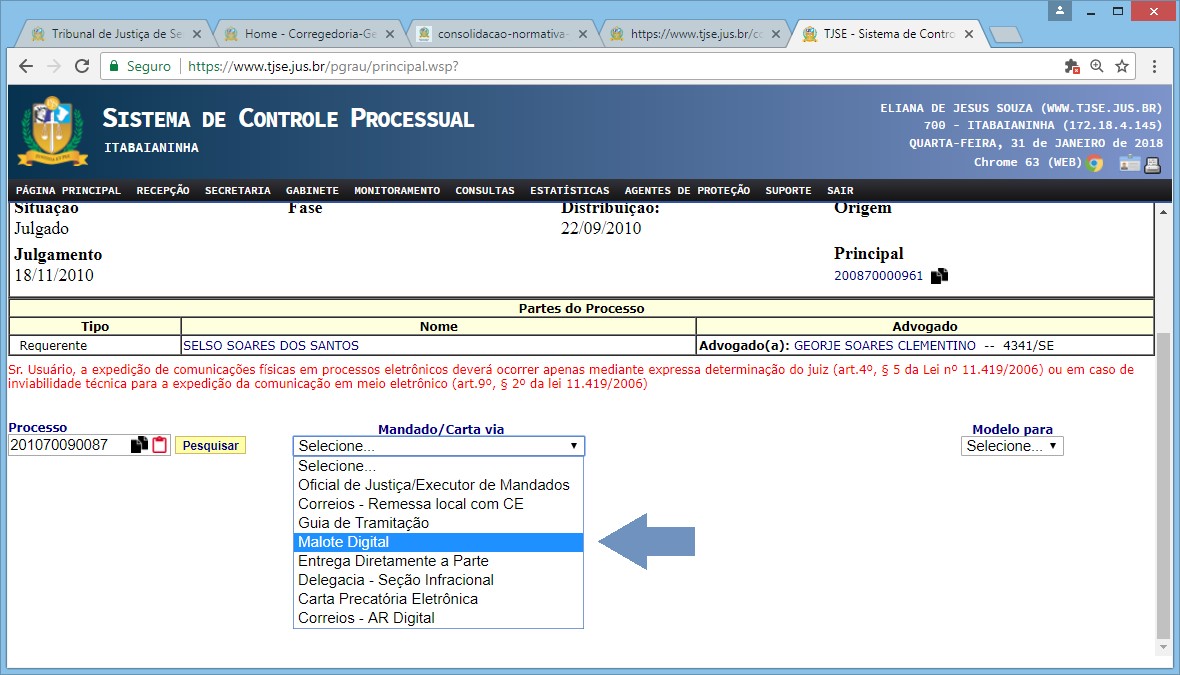
Task: Click the copy icon beside Processo number field
Action: 140,445
